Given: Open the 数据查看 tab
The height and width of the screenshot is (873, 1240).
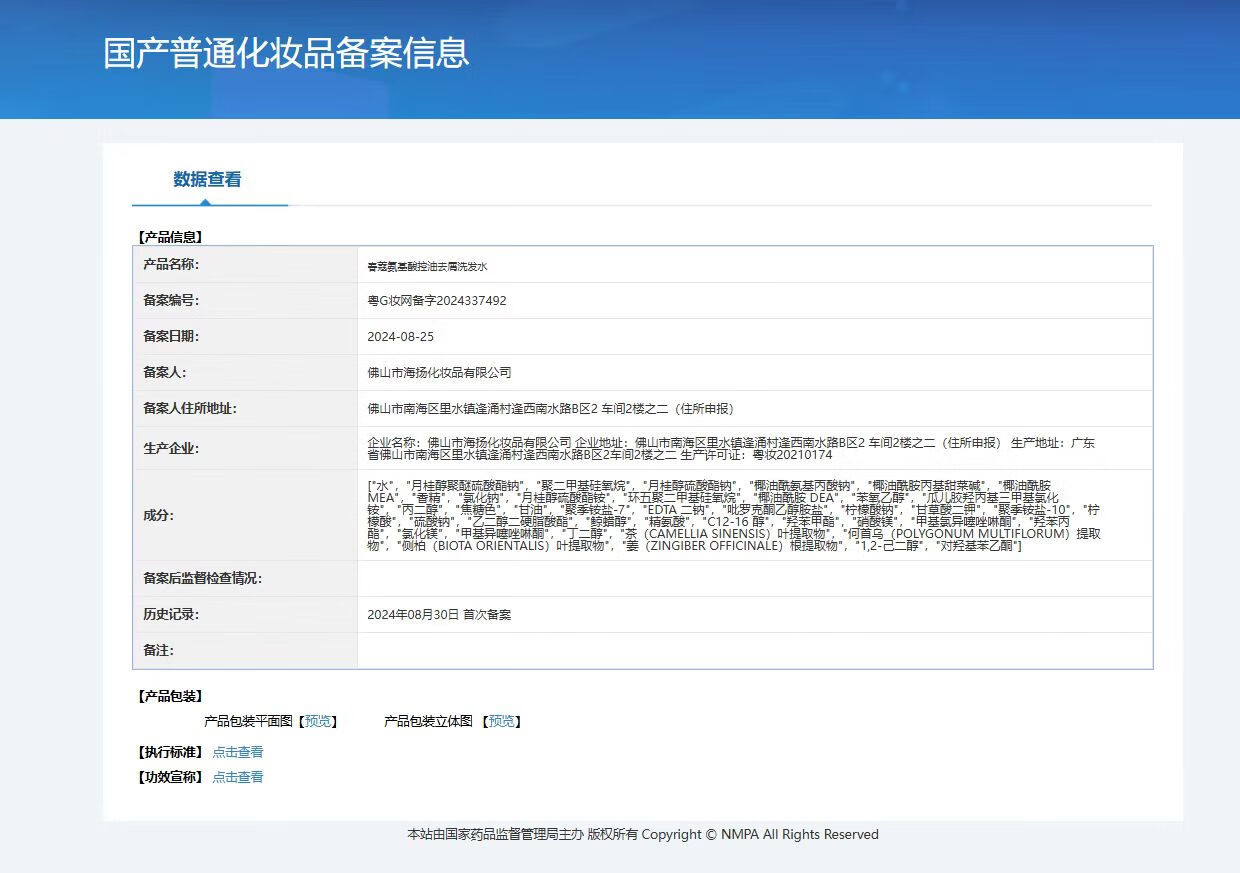Looking at the screenshot, I should click(x=208, y=180).
